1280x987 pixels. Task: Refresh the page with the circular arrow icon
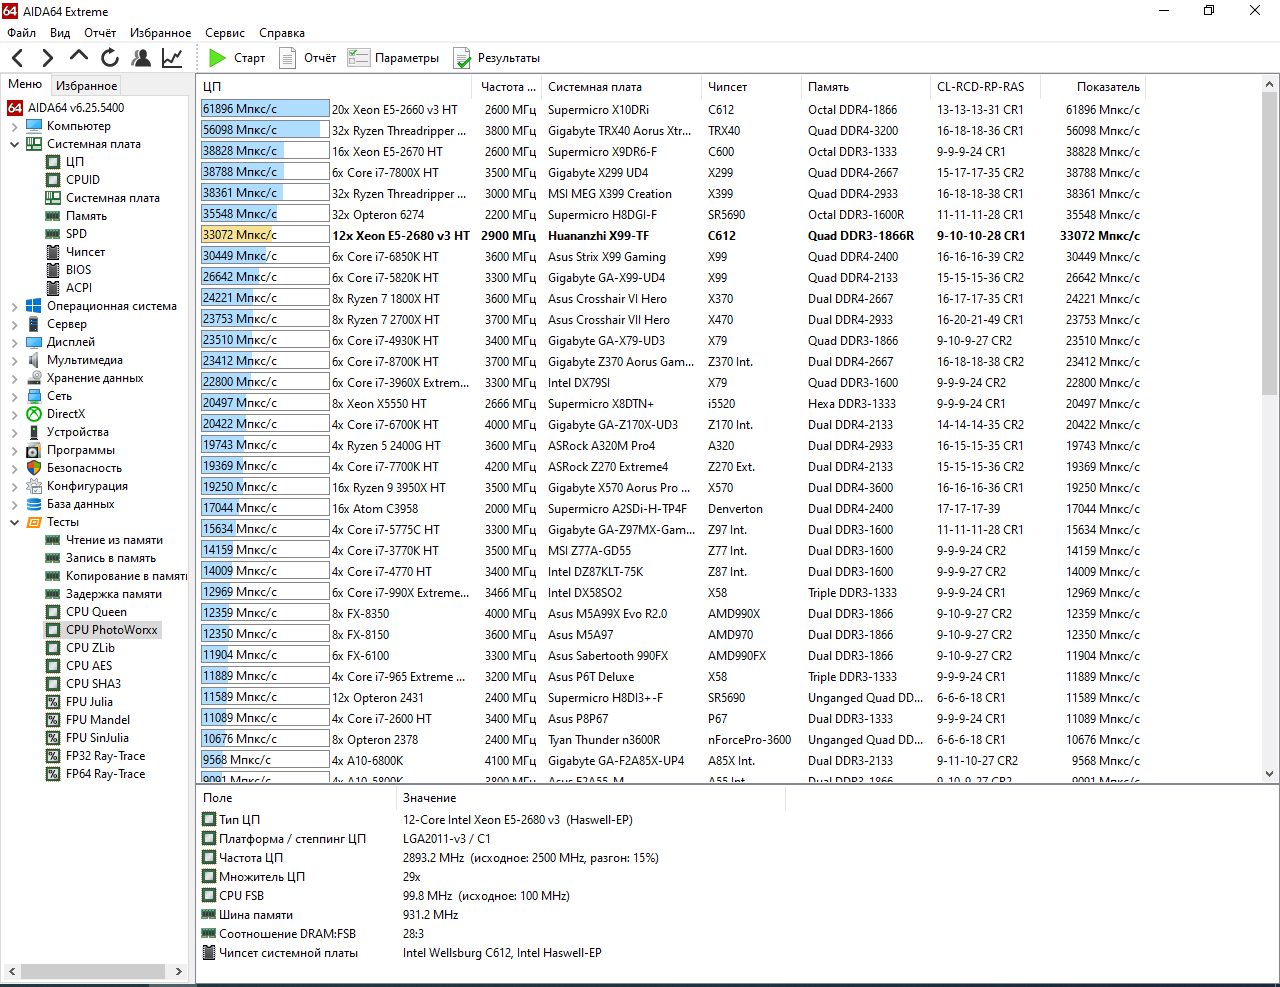pos(110,58)
